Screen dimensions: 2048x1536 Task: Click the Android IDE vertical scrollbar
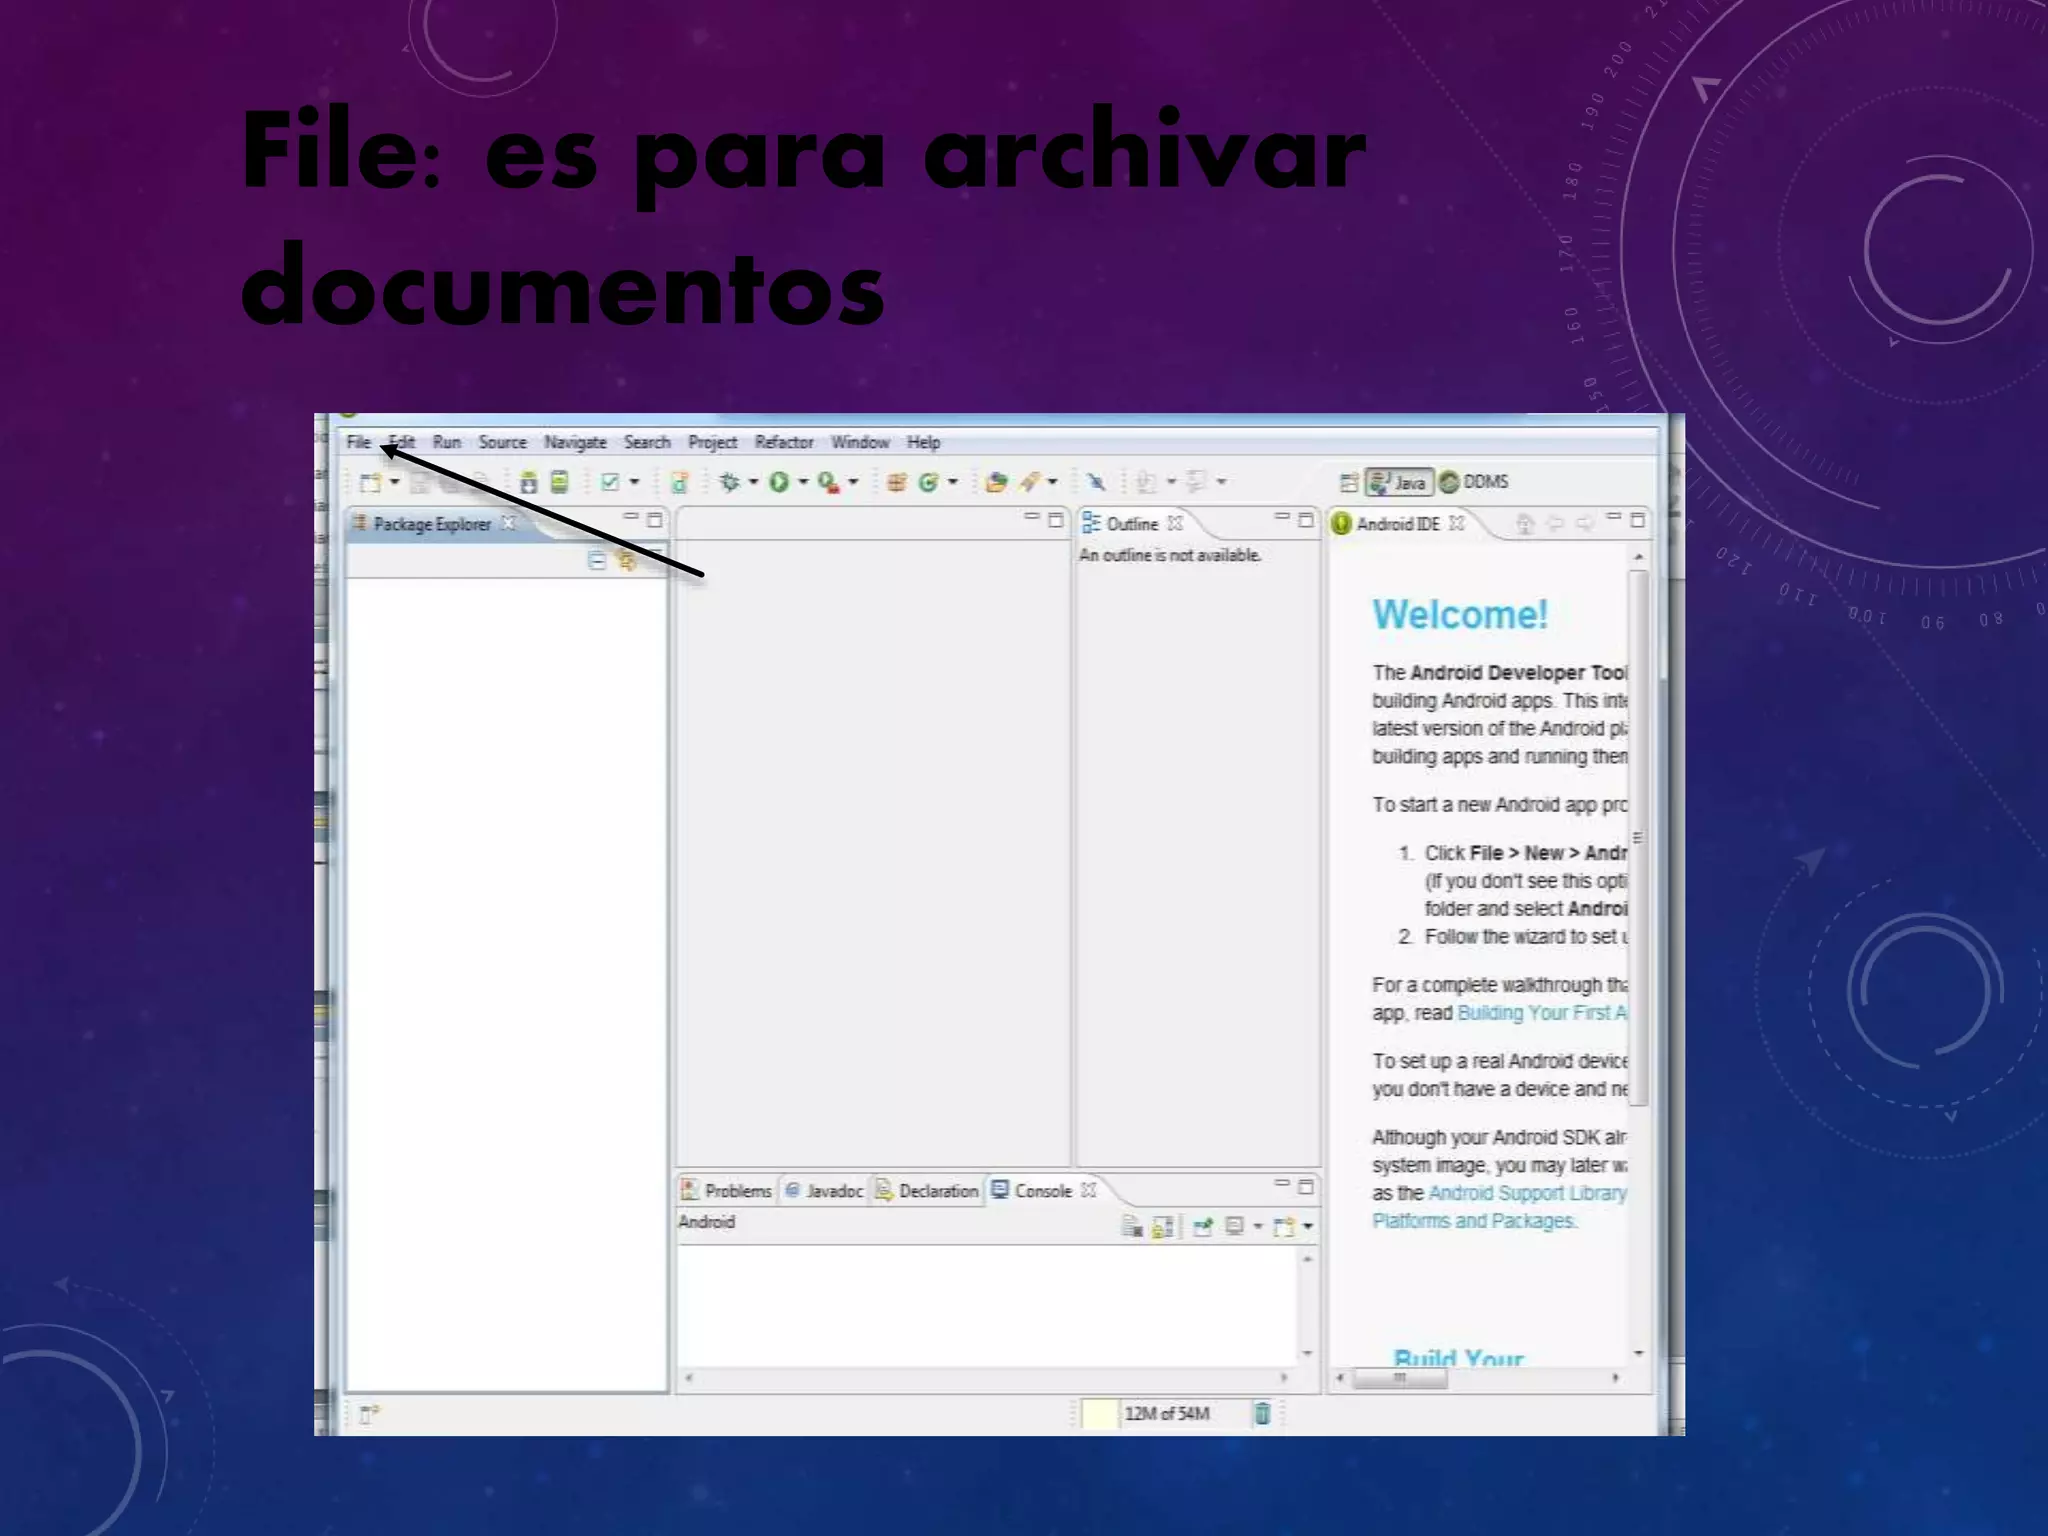(x=1638, y=838)
